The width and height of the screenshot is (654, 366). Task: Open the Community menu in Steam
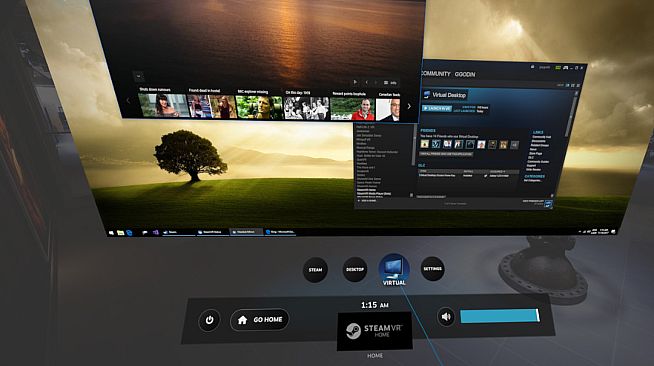click(436, 73)
